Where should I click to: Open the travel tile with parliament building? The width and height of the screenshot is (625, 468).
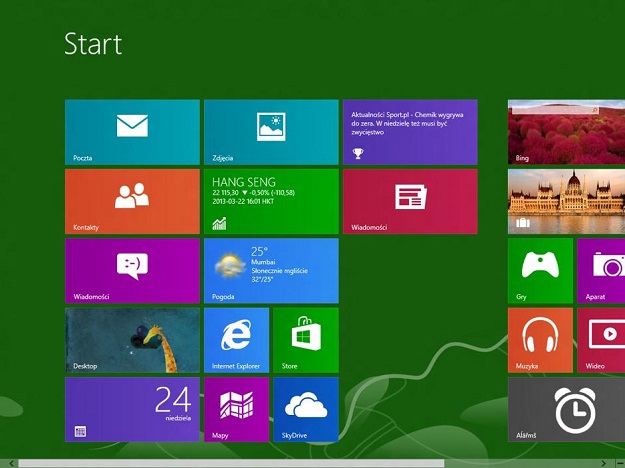566,201
